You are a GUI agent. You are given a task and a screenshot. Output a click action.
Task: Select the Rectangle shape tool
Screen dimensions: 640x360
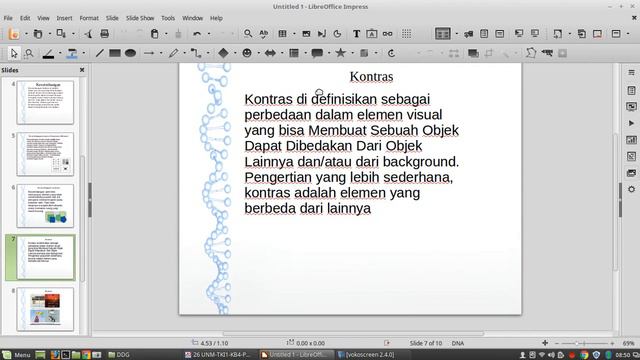point(115,53)
